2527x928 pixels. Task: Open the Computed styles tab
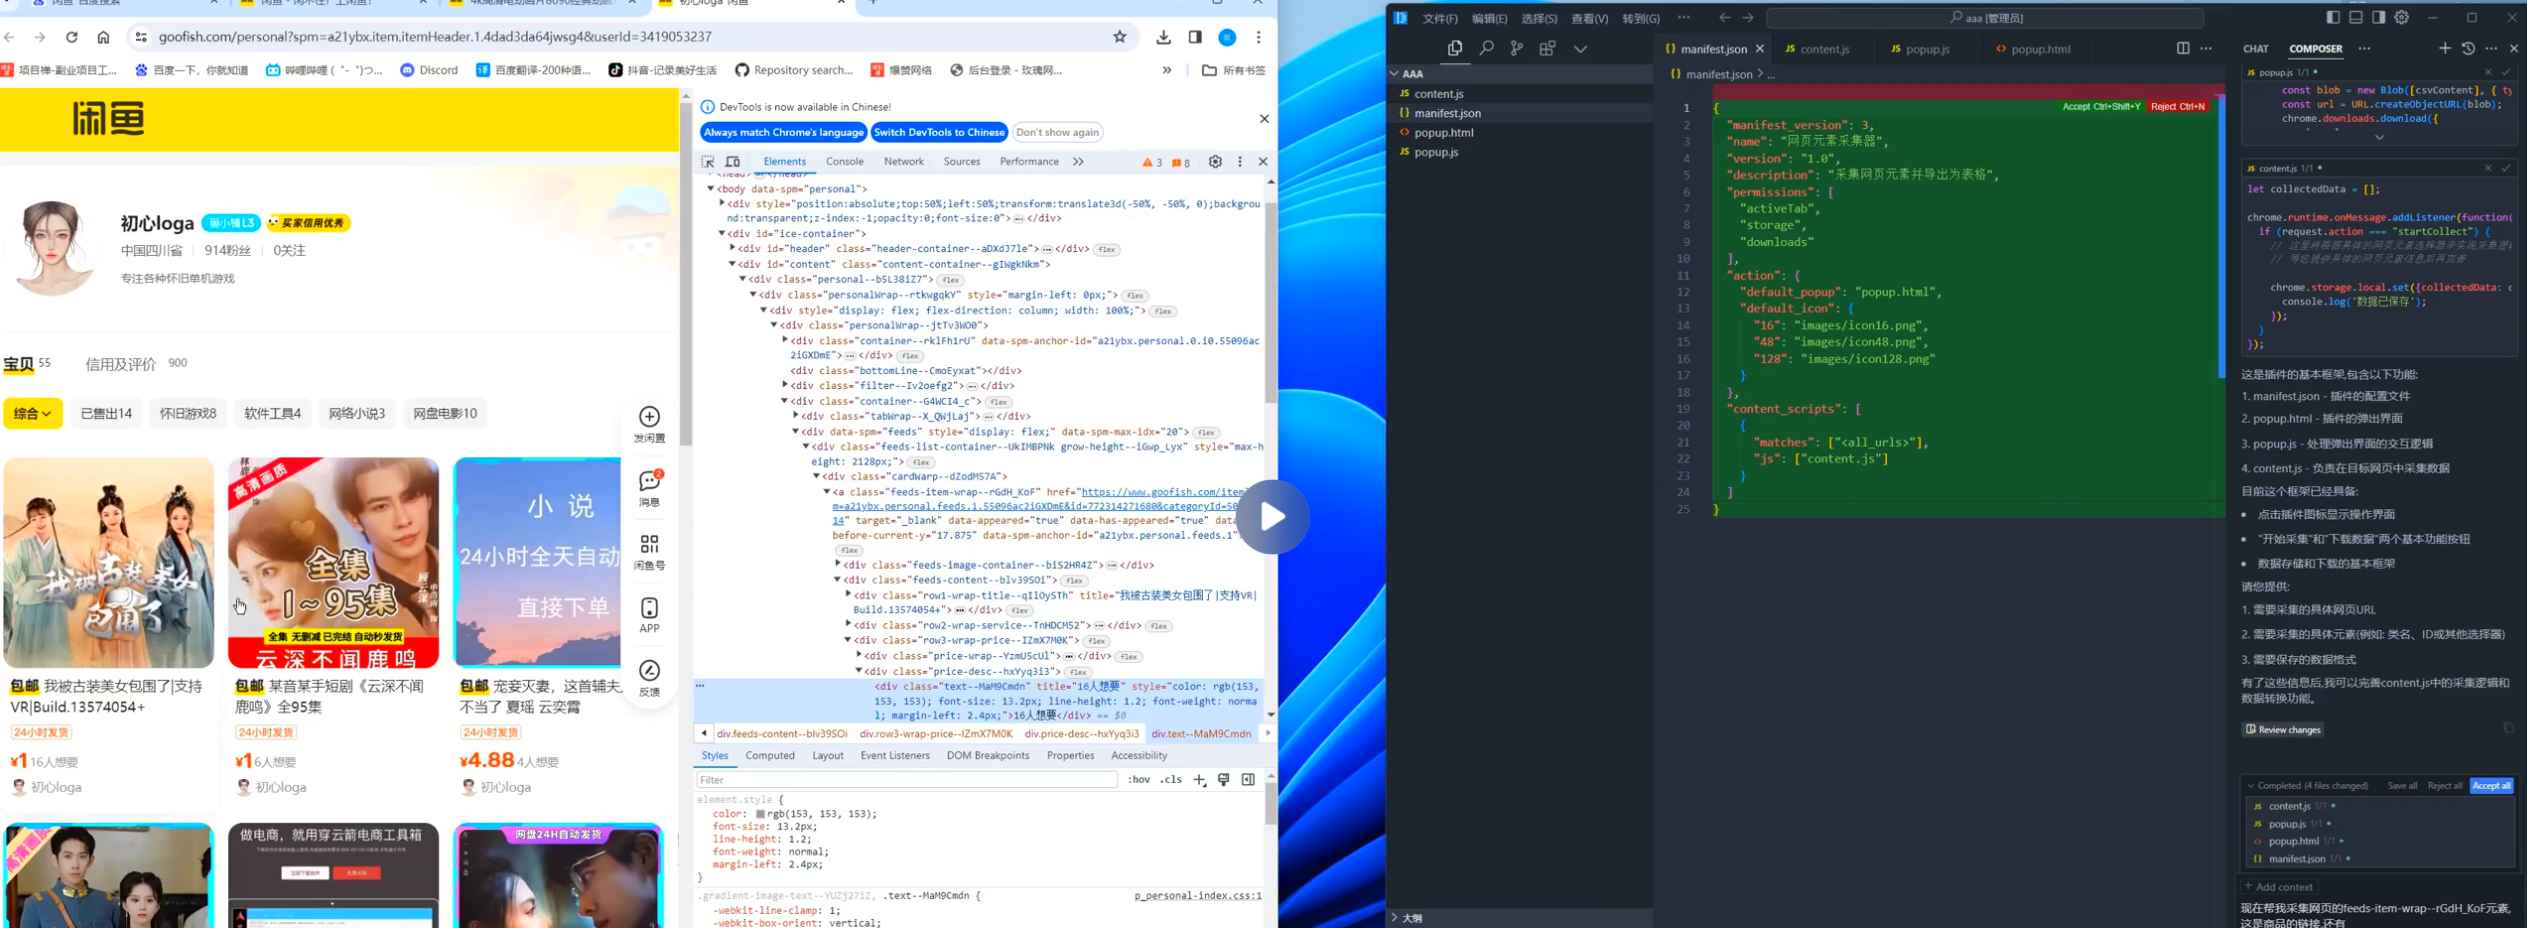[769, 755]
